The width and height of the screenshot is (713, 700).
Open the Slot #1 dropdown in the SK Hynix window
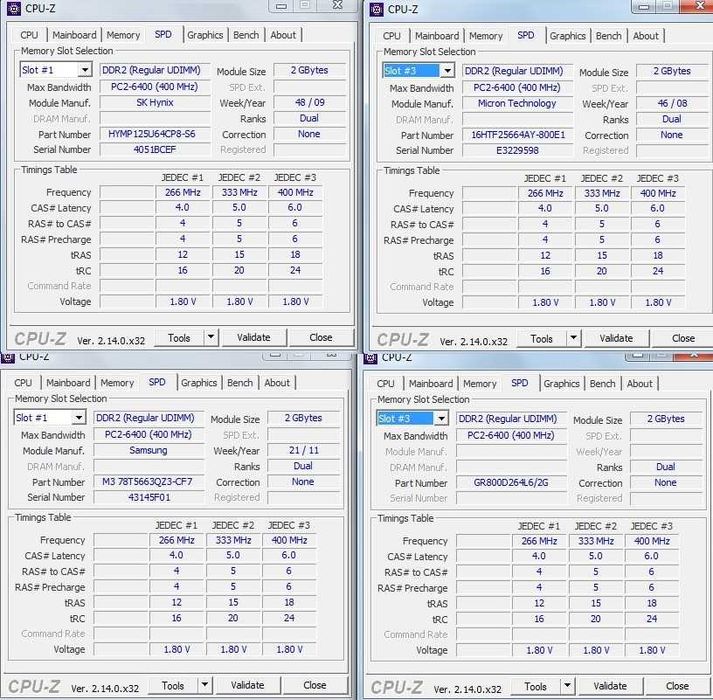[x=85, y=70]
